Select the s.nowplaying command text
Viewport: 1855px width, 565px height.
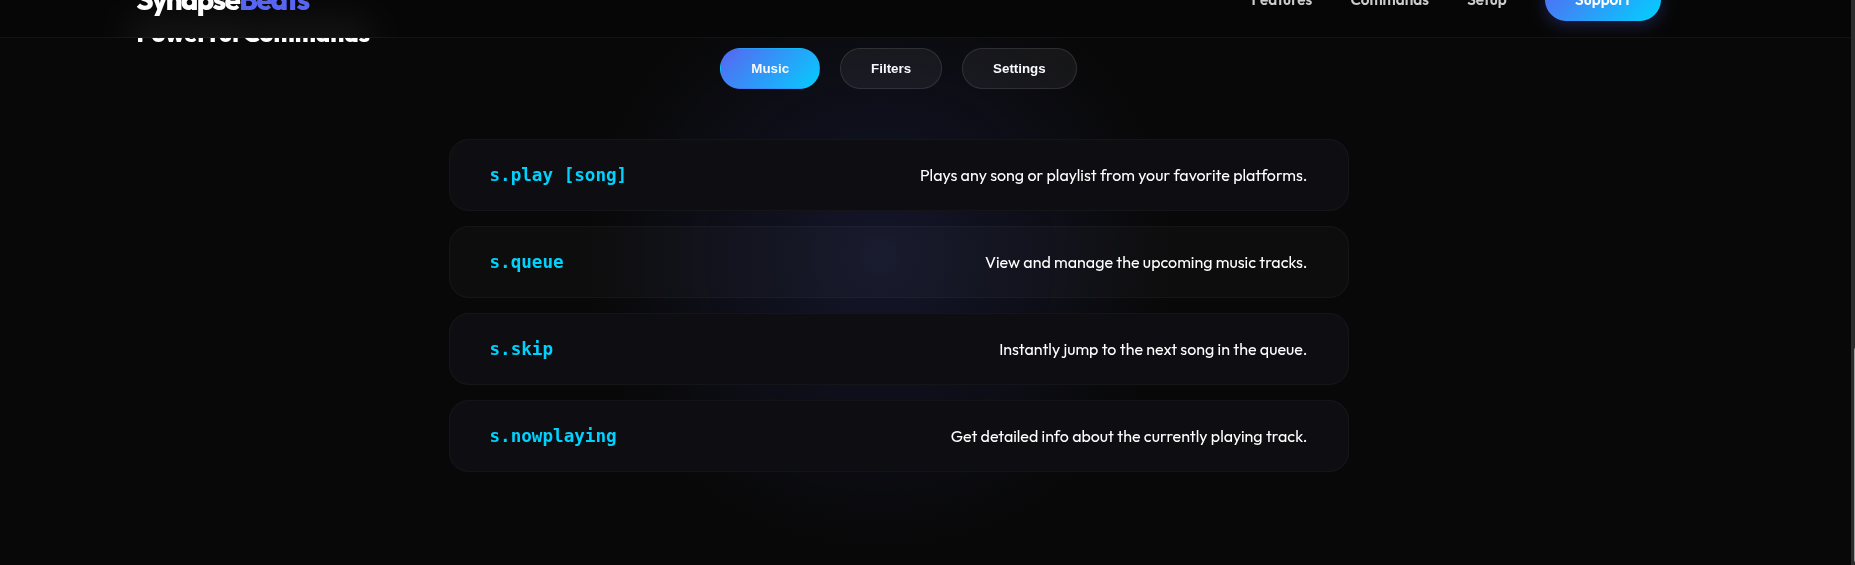point(552,436)
